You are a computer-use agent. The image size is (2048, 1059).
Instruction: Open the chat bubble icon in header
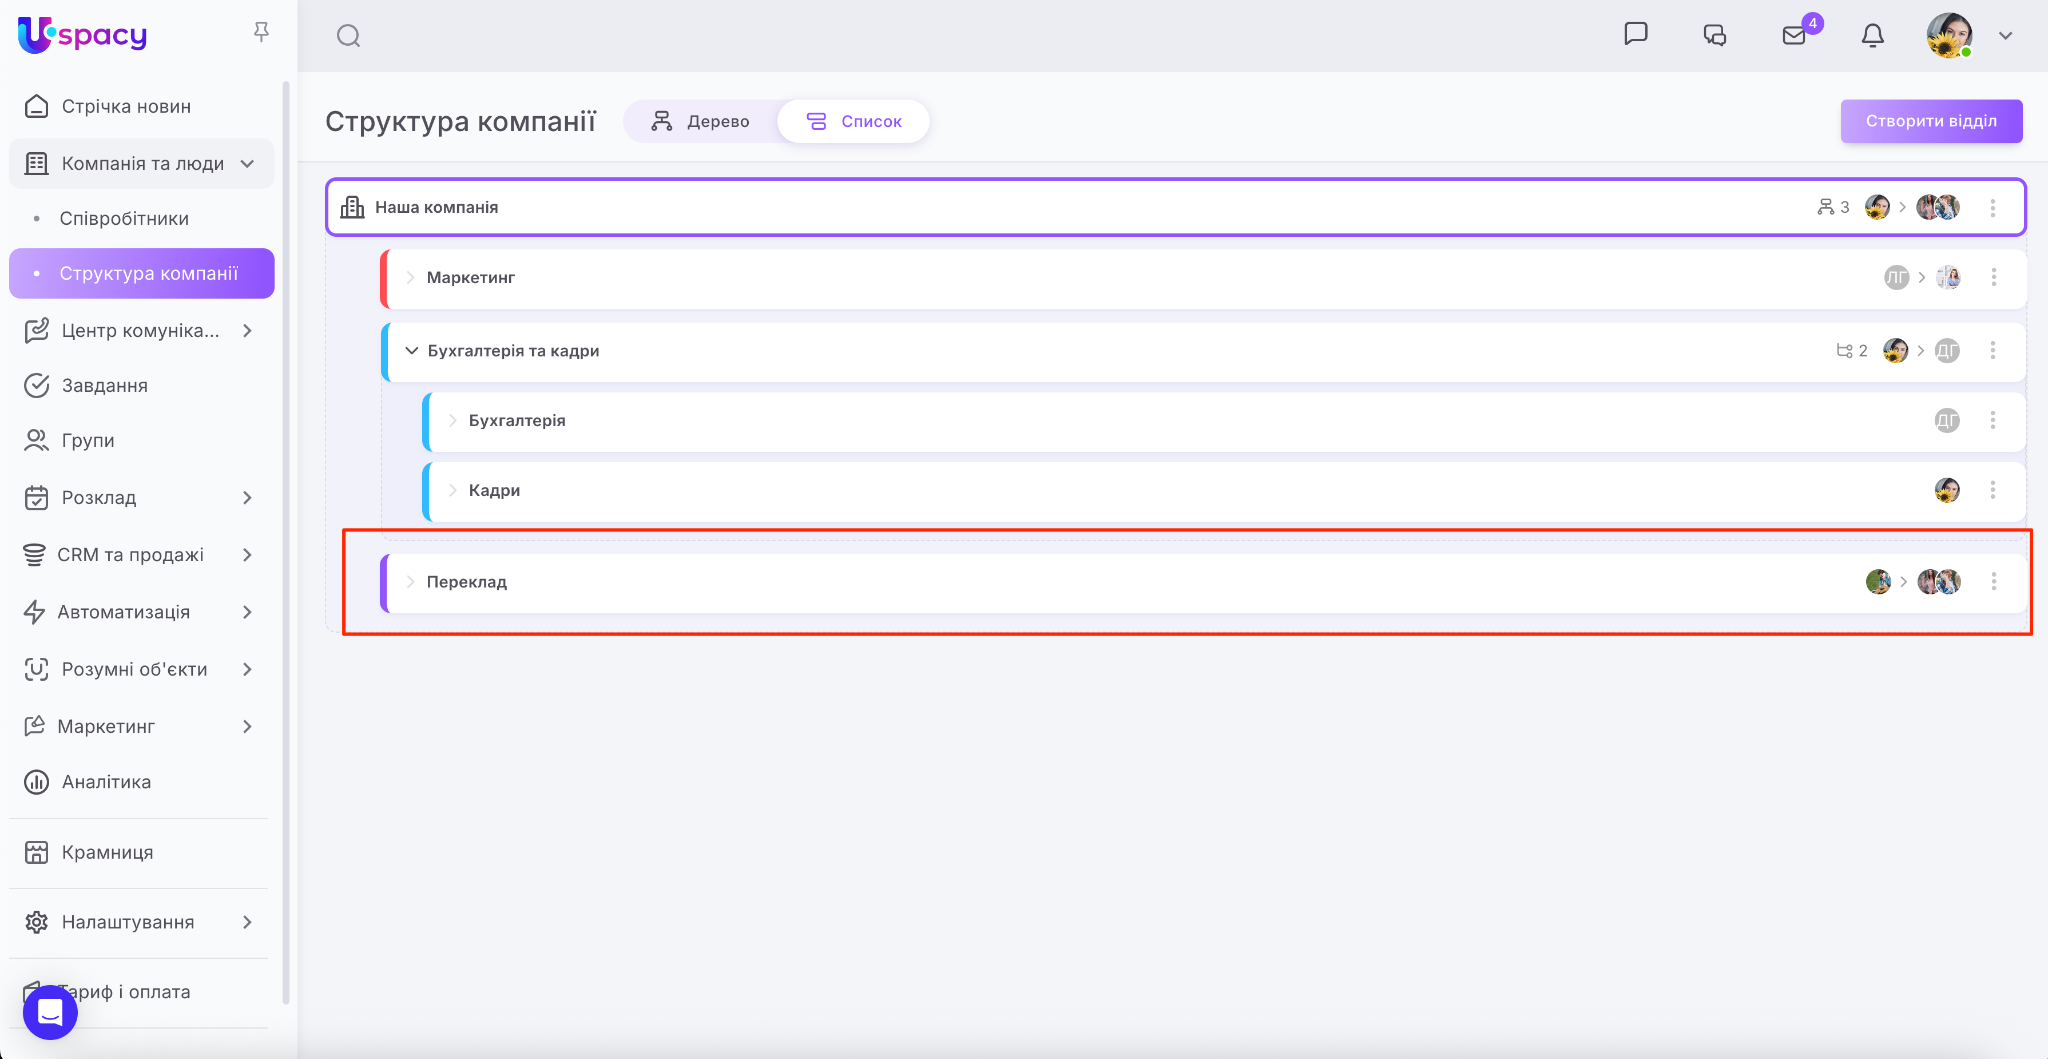pyautogui.click(x=1635, y=35)
